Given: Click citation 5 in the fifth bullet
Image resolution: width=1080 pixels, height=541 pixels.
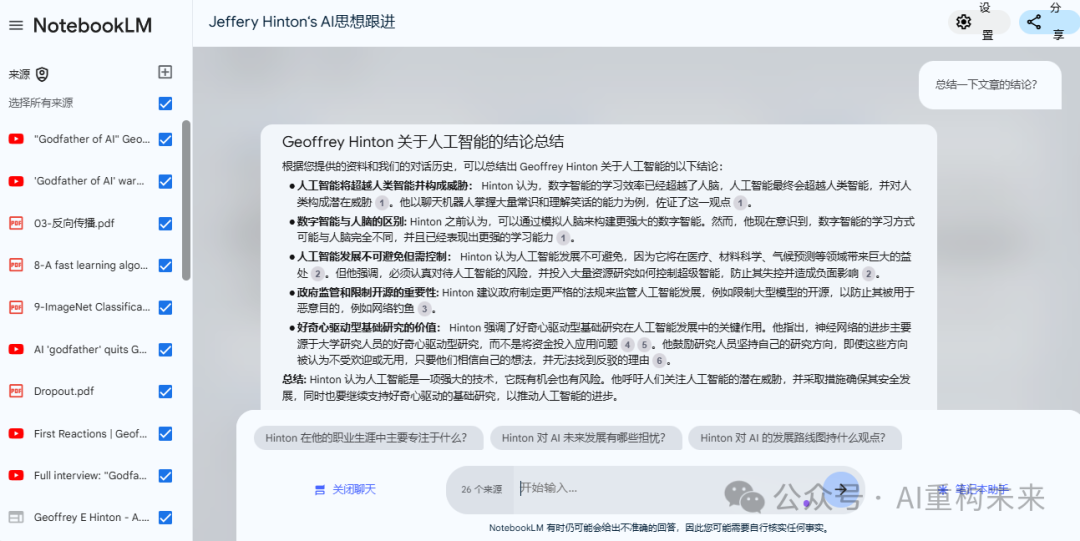Looking at the screenshot, I should (644, 344).
